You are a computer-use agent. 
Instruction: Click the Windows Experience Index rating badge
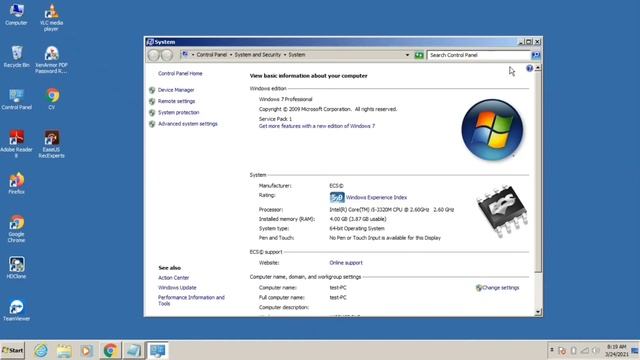[337, 198]
